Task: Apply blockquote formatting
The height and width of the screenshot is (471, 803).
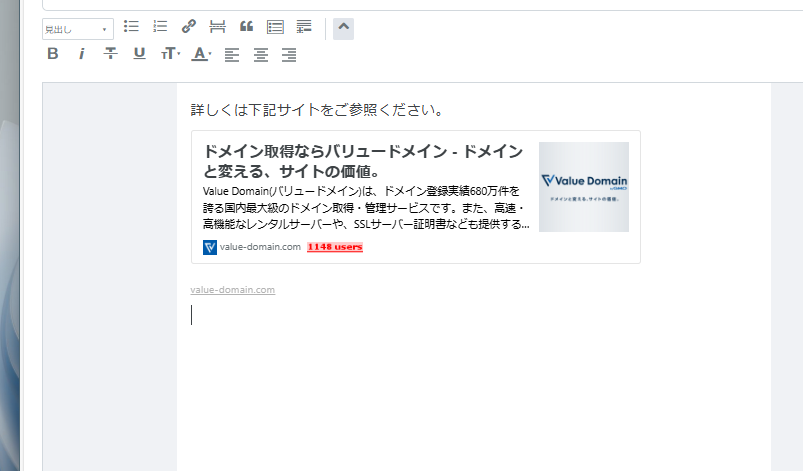Action: click(246, 27)
